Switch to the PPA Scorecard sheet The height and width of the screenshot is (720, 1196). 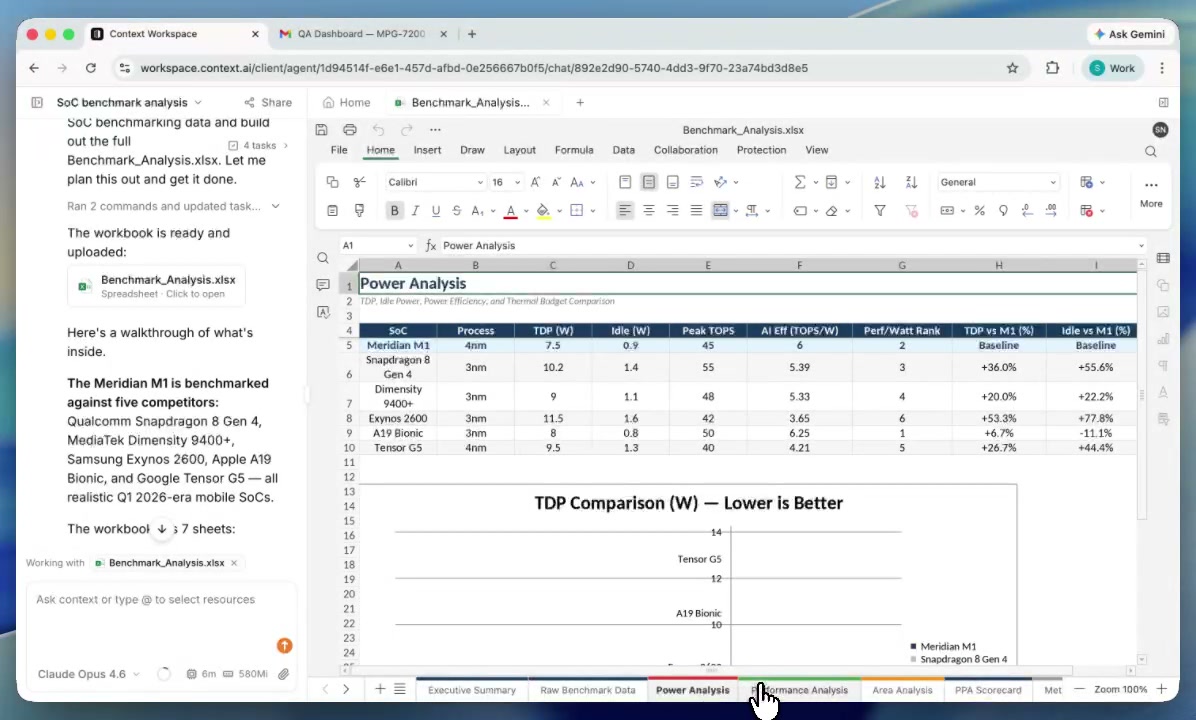pos(988,690)
